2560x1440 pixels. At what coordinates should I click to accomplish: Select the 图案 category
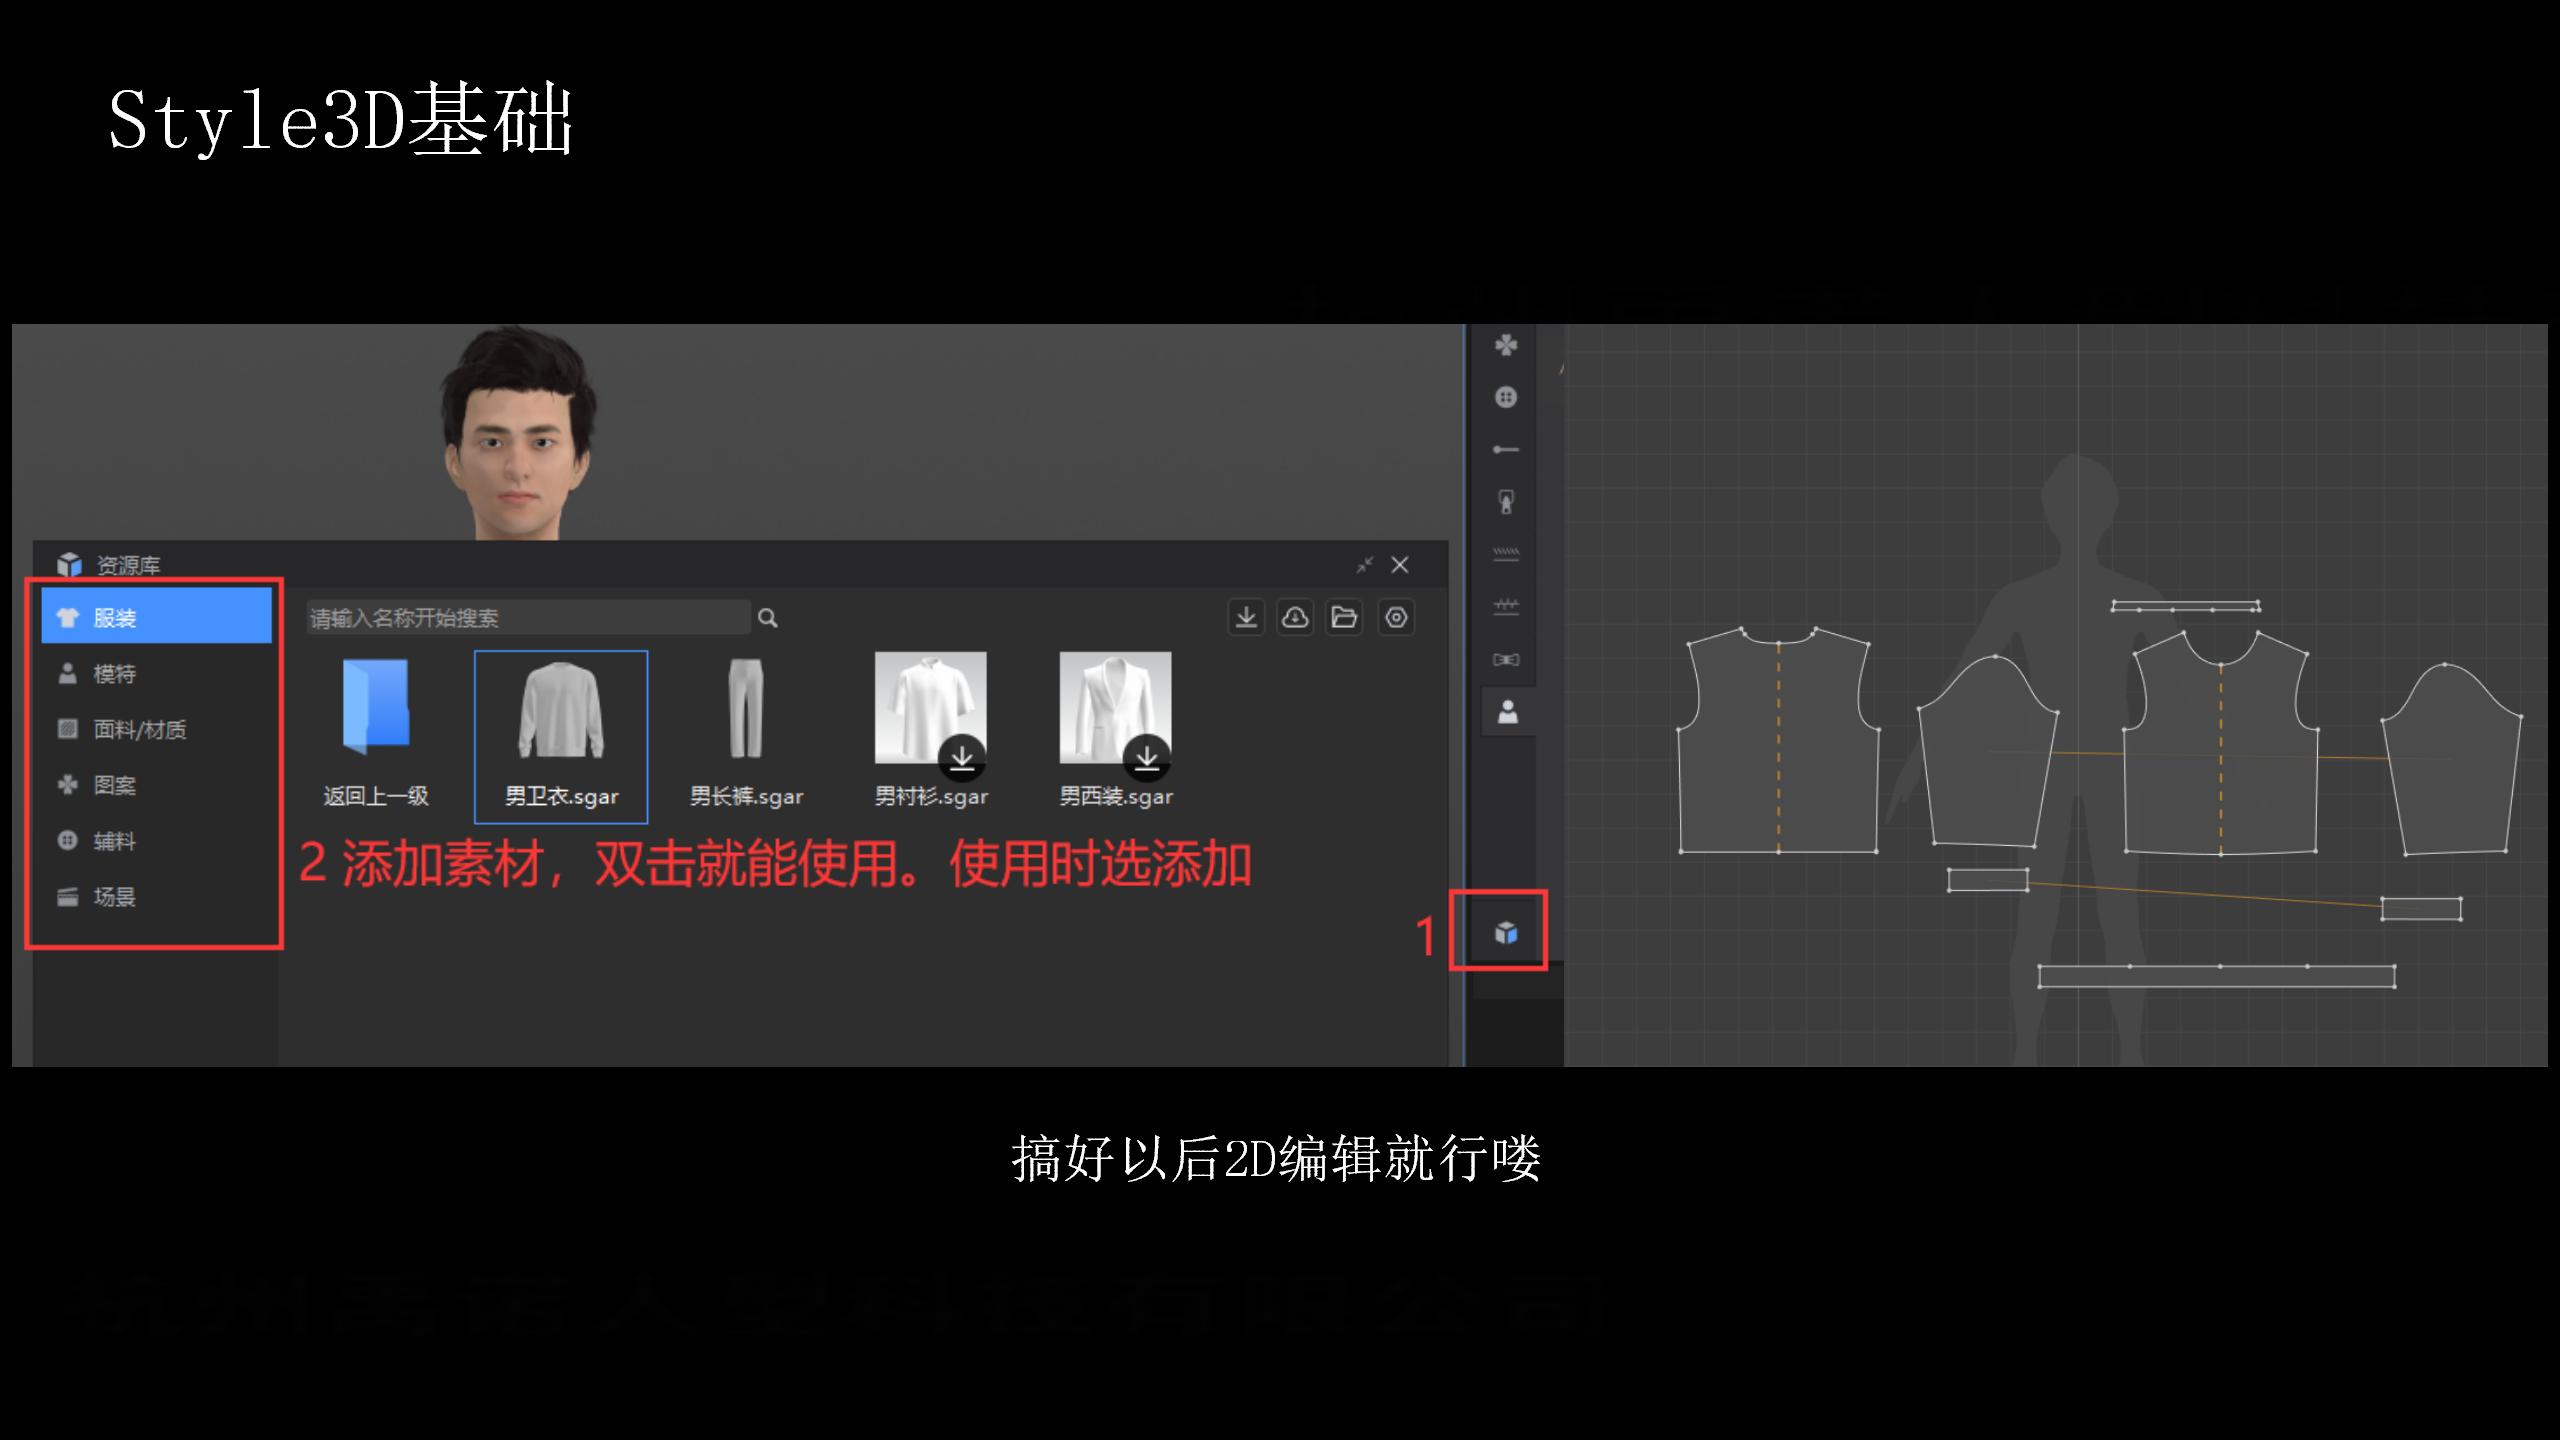pyautogui.click(x=156, y=785)
